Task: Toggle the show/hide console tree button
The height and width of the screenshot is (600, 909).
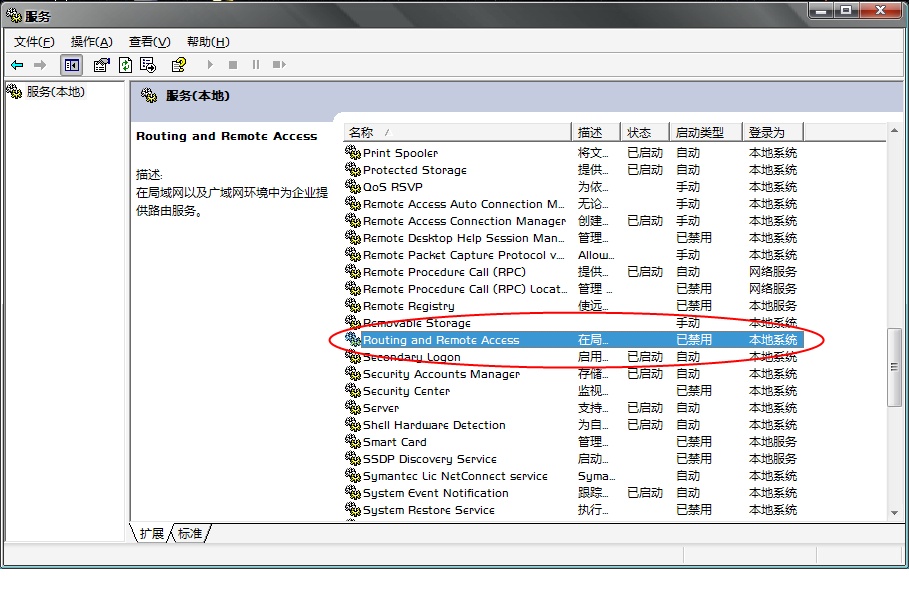Action: point(71,65)
